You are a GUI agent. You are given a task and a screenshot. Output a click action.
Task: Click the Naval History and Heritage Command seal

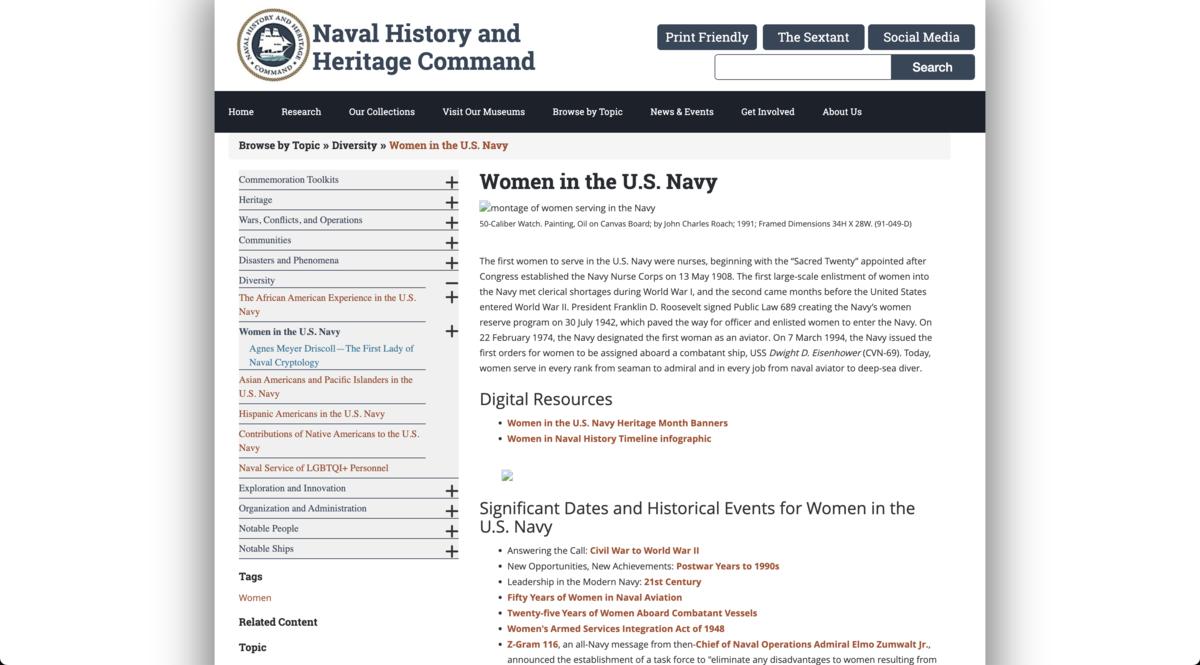[x=270, y=45]
